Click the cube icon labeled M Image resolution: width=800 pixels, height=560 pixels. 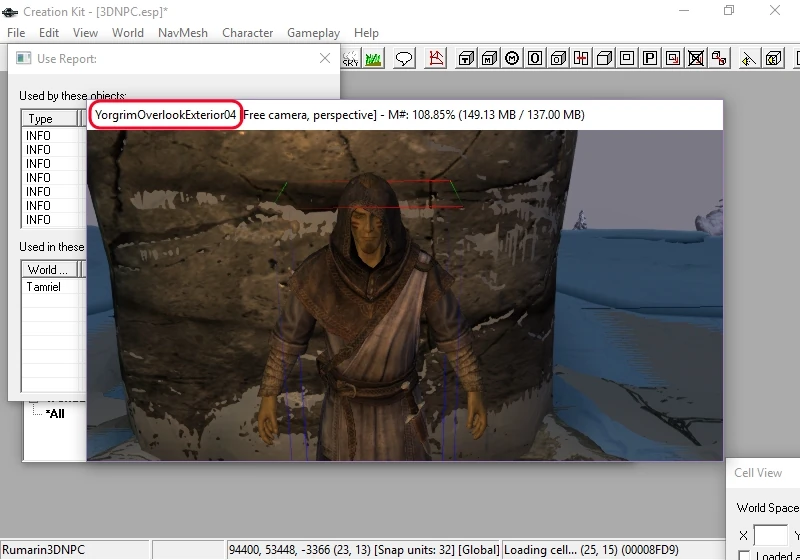(489, 59)
